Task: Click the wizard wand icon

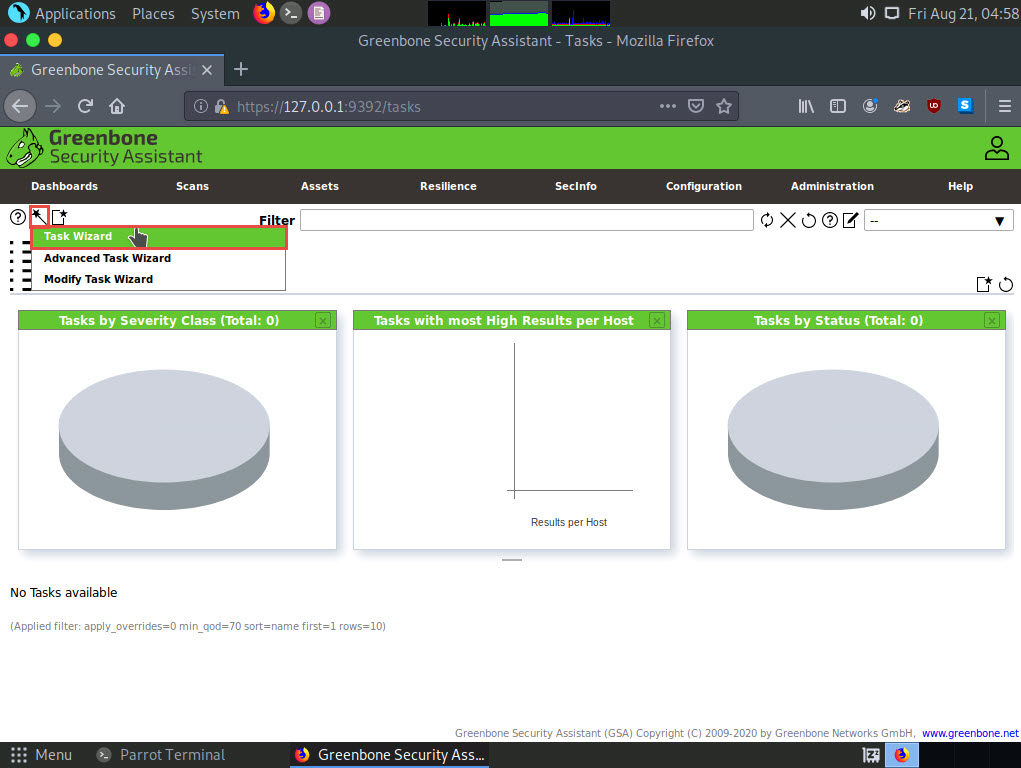Action: (39, 216)
